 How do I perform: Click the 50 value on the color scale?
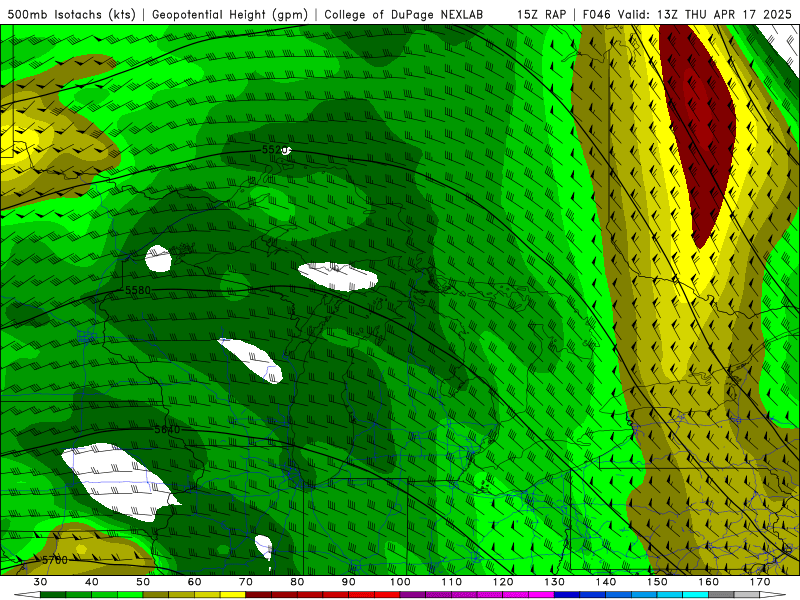[143, 582]
